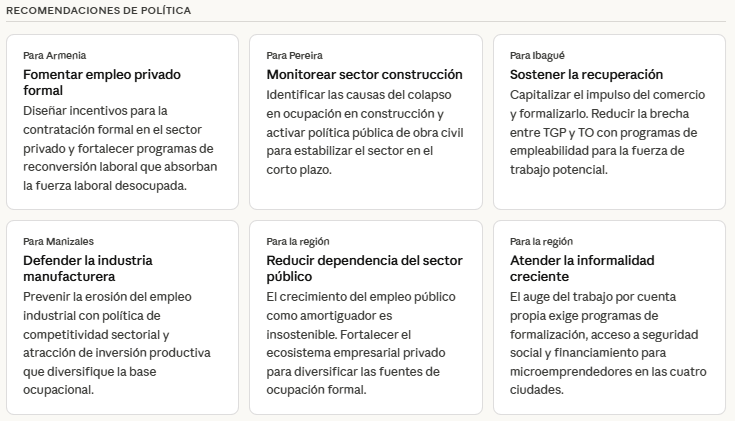Select the description about trabajo por cuenta propia
This screenshot has height=421, width=736.
607,343
